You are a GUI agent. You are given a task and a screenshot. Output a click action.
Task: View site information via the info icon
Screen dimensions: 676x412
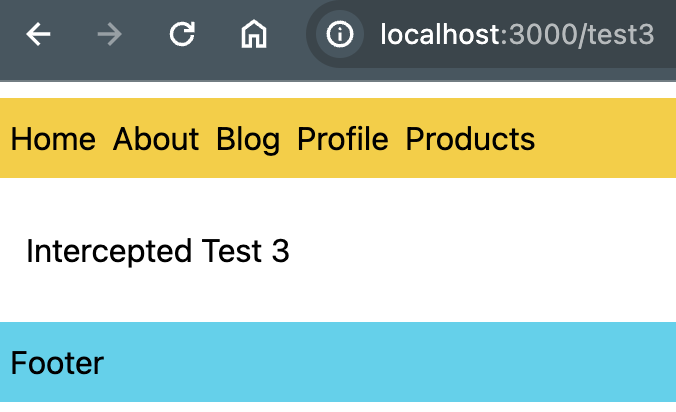(x=340, y=34)
